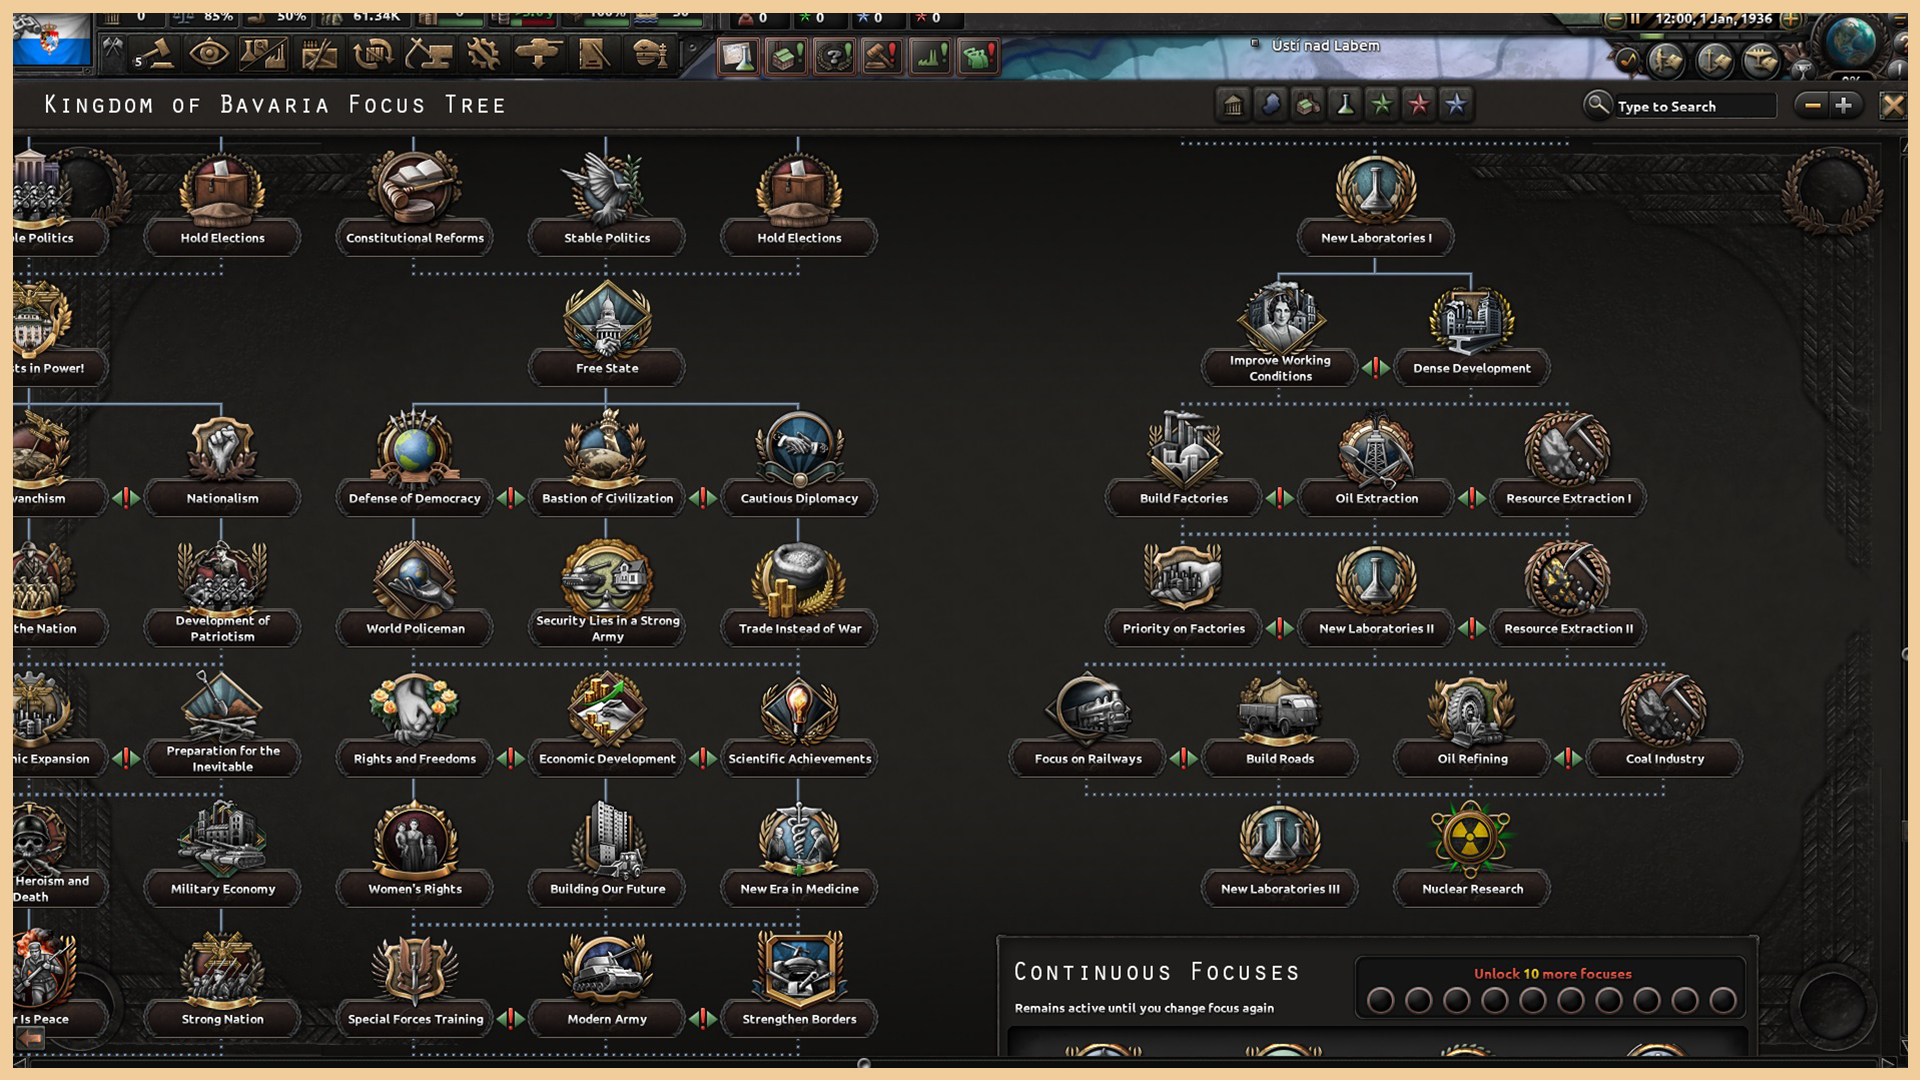Open the Officer Corps cap icon
The height and width of the screenshot is (1080, 1920).
tap(650, 54)
